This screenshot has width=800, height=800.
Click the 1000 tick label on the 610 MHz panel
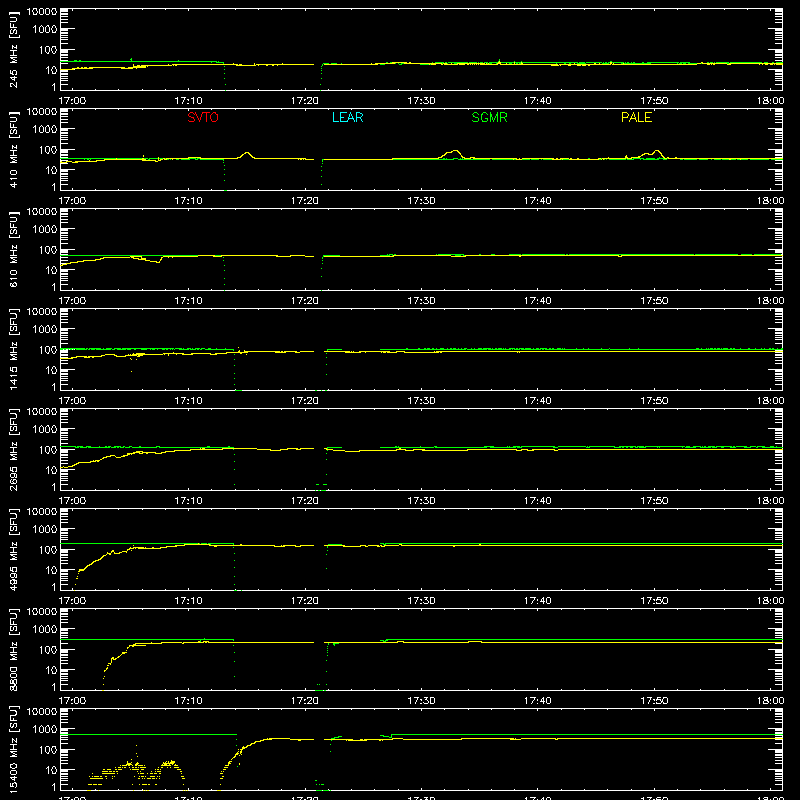click(45, 229)
